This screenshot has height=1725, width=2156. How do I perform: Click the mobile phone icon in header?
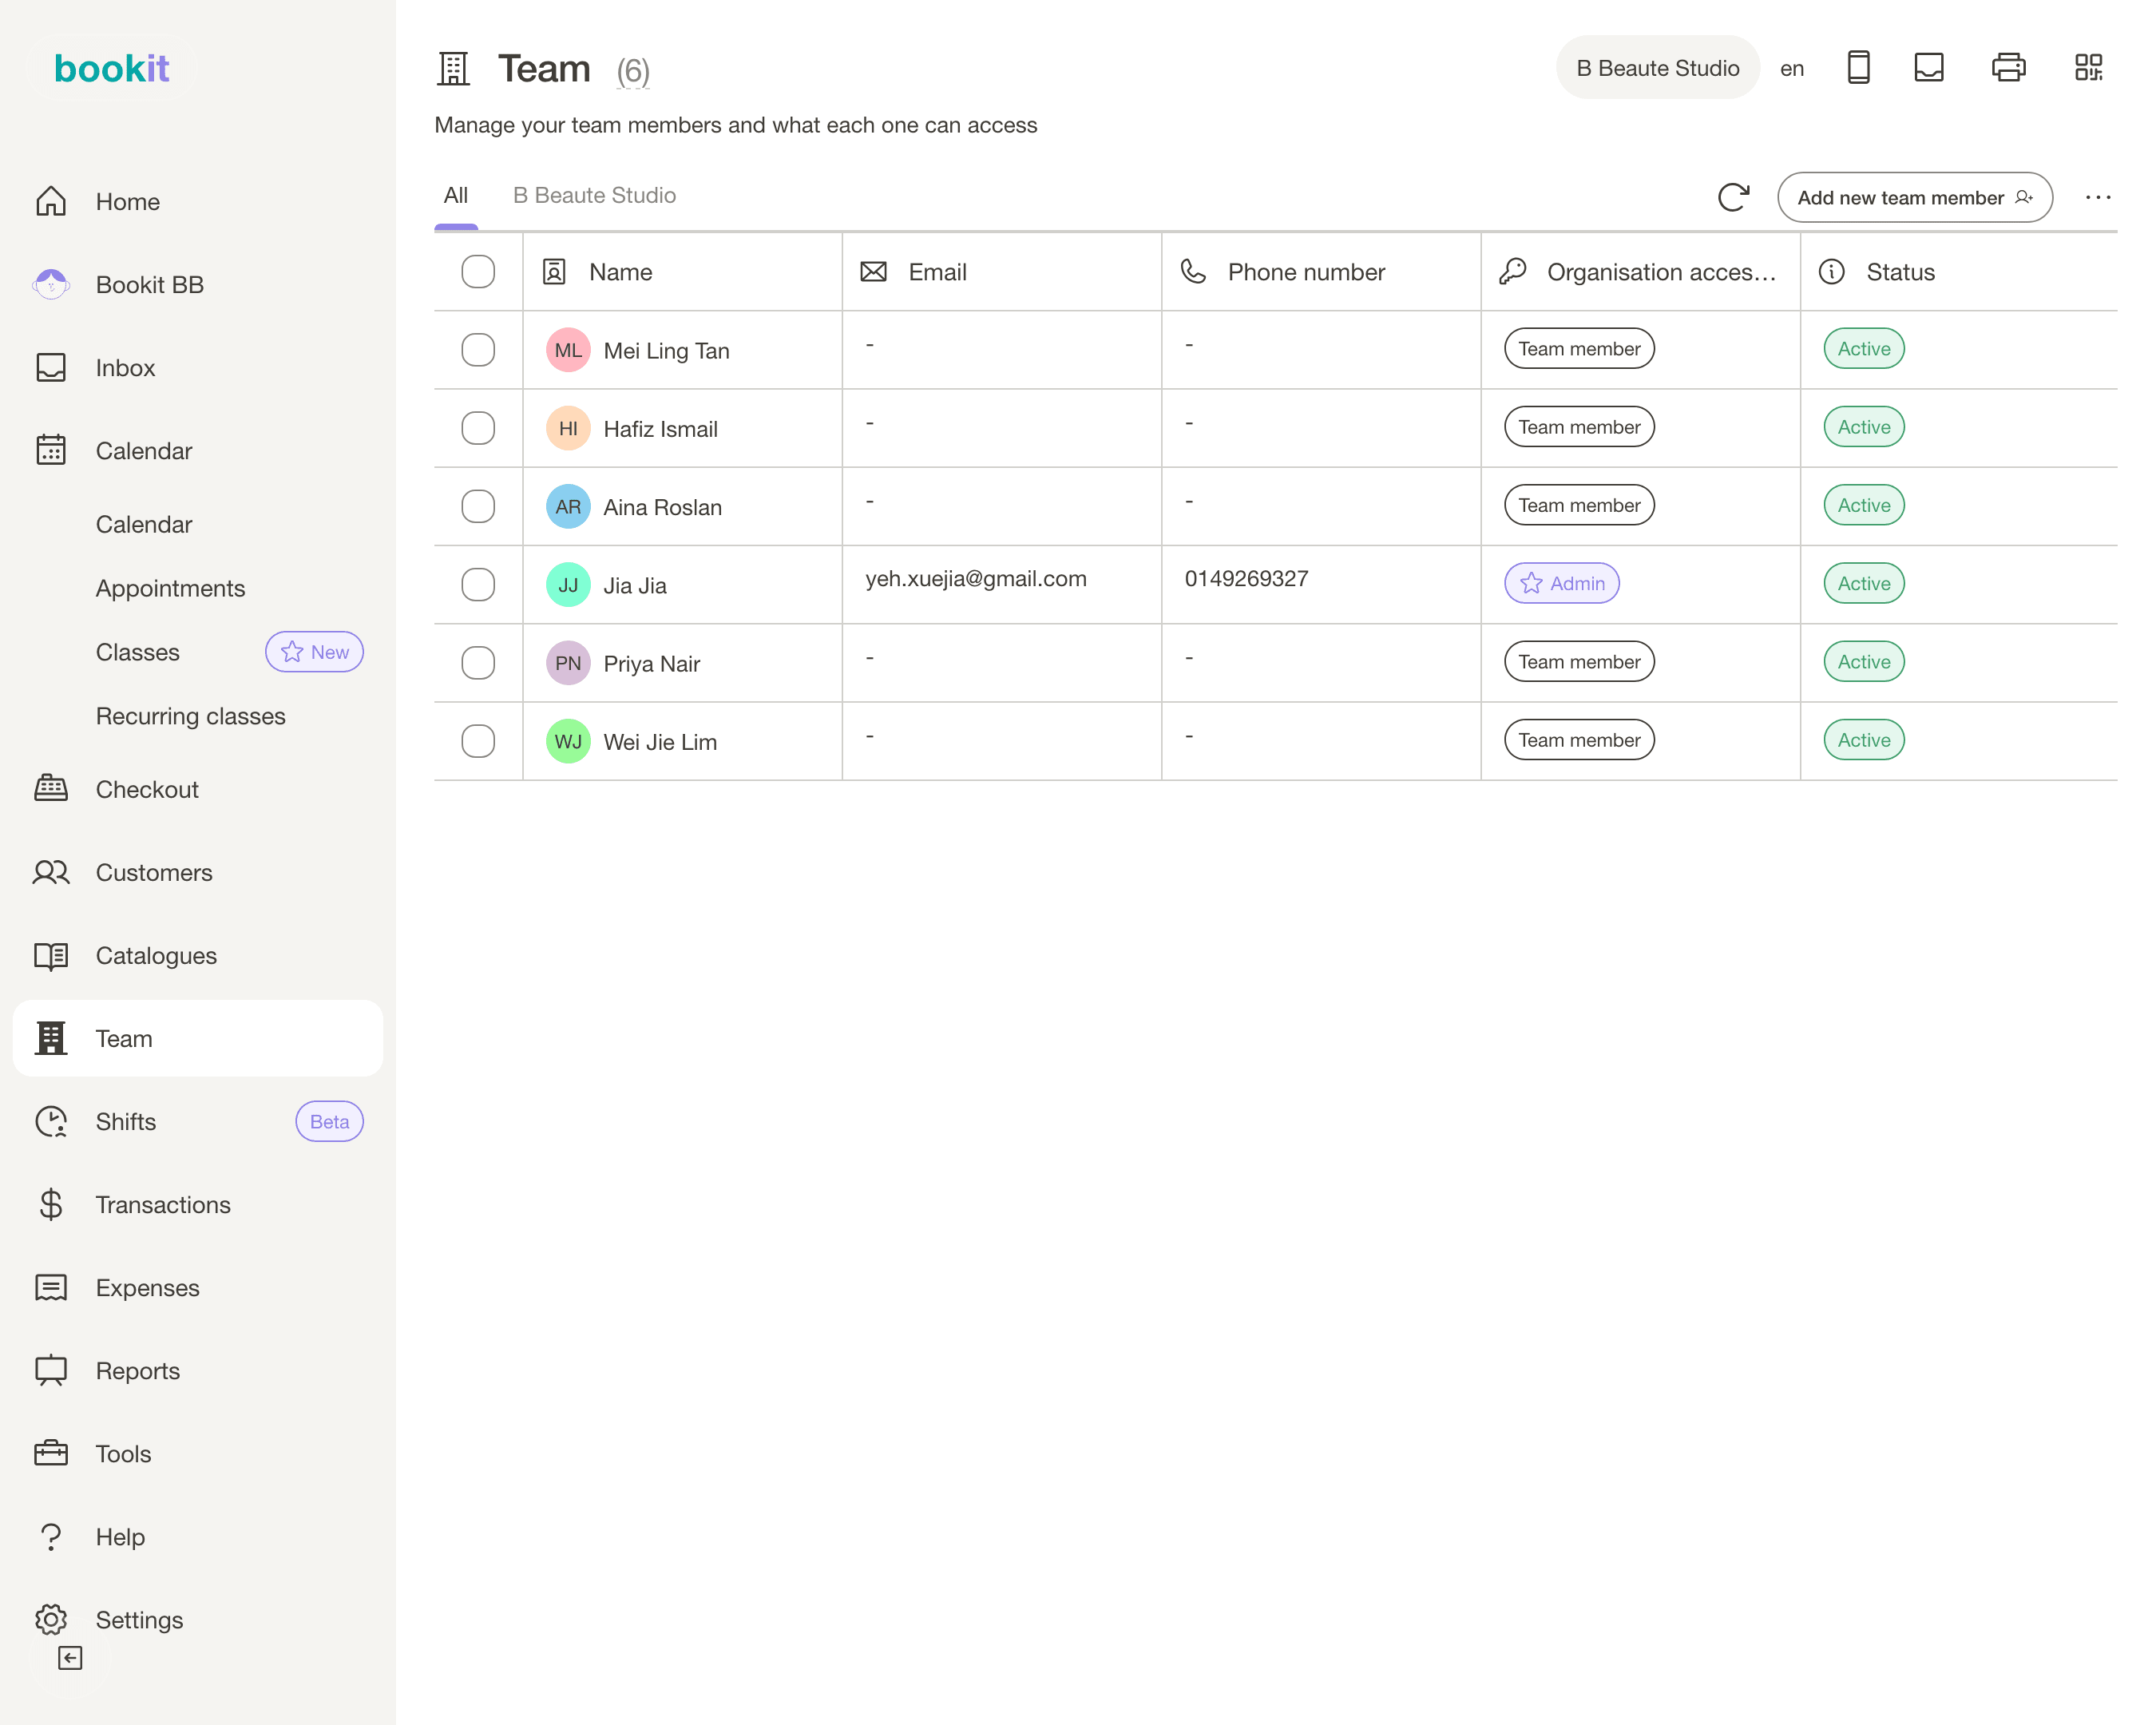point(1858,67)
